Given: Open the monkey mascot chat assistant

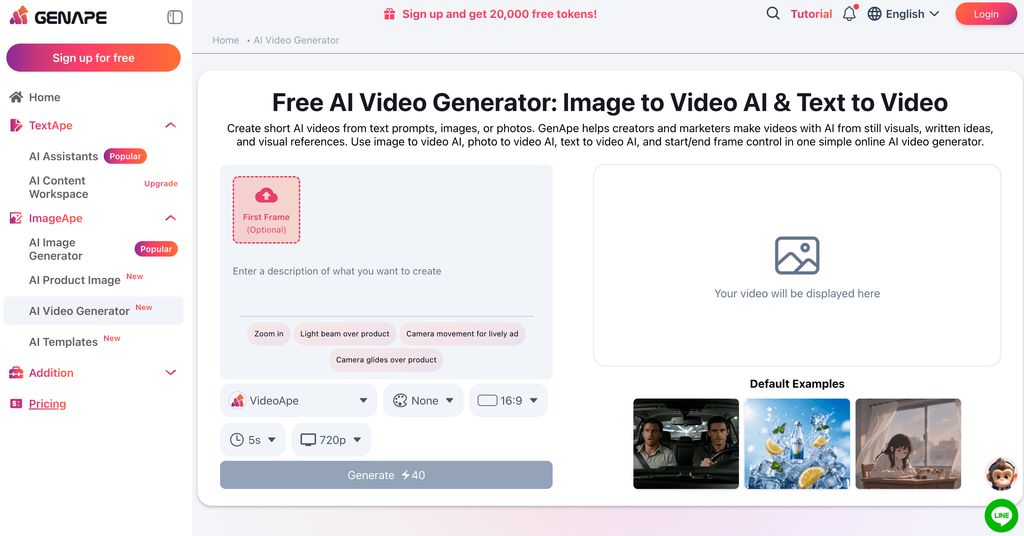Looking at the screenshot, I should [x=1001, y=474].
